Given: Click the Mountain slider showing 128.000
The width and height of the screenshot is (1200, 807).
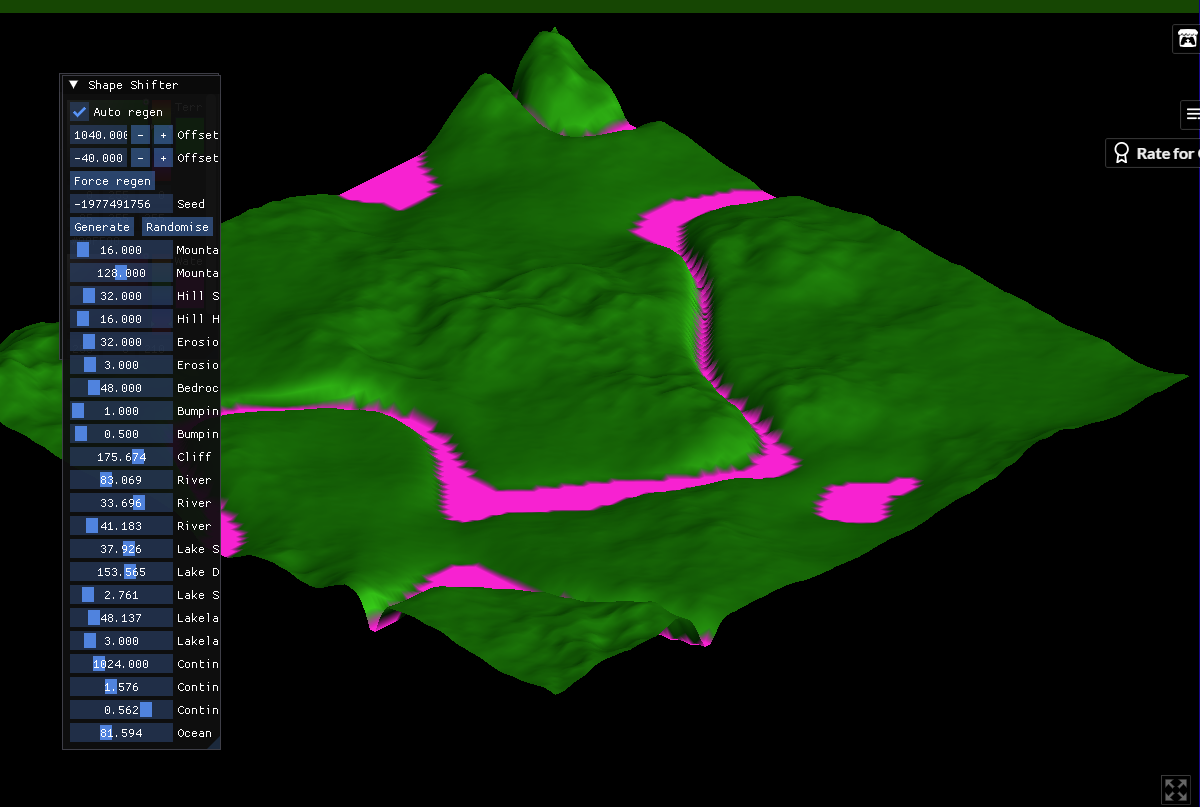Looking at the screenshot, I should pos(121,273).
